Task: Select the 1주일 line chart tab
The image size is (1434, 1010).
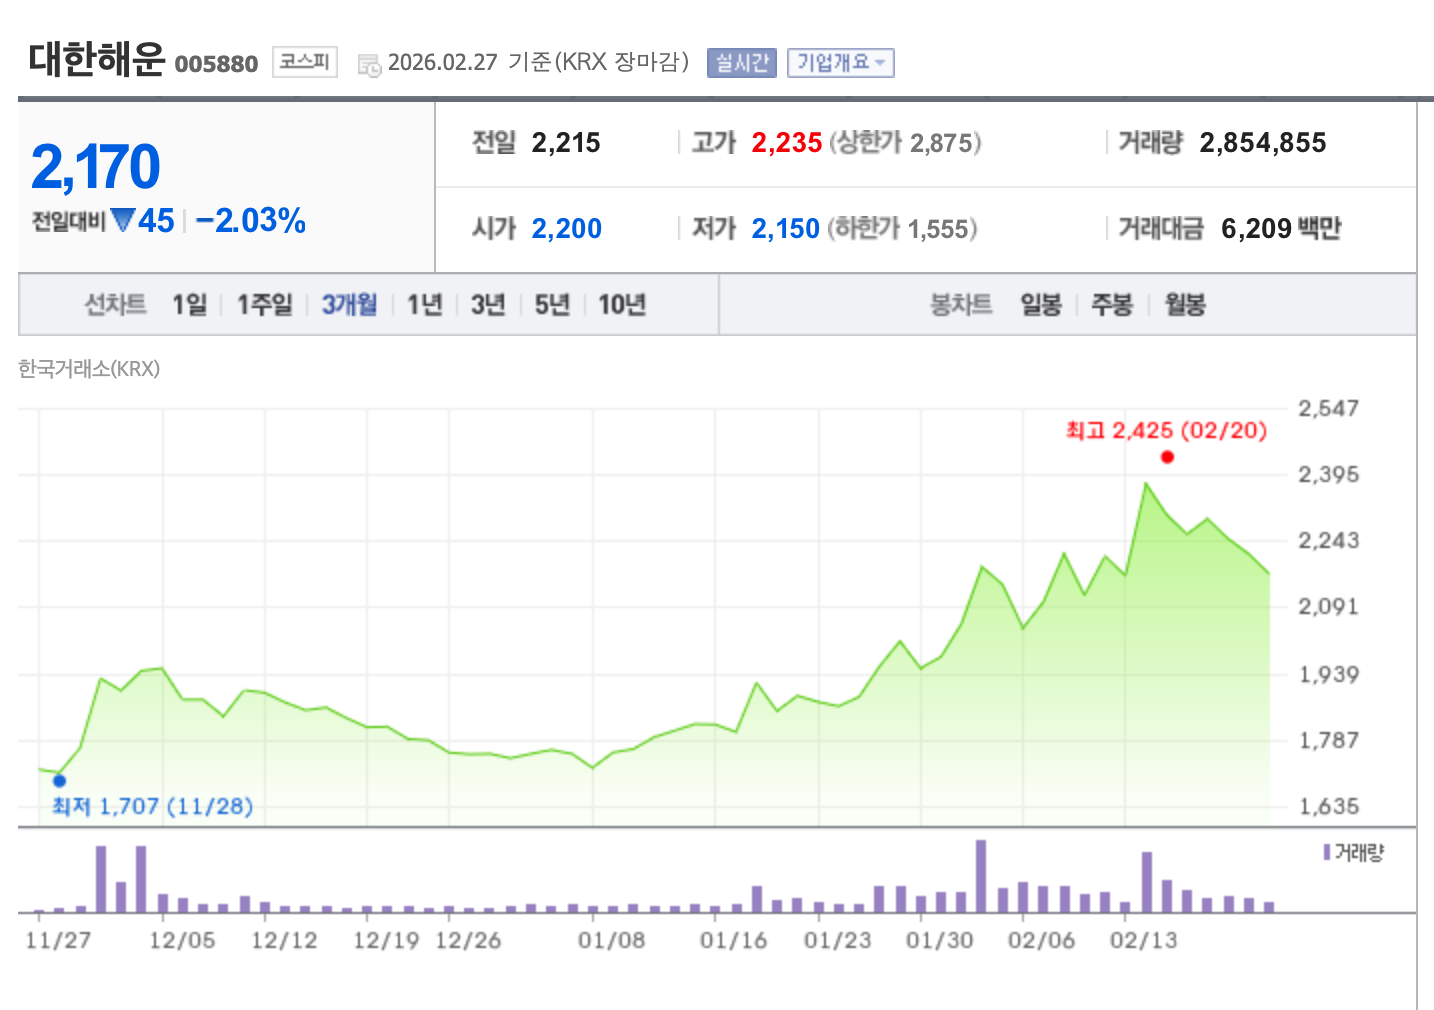Action: pos(264,304)
